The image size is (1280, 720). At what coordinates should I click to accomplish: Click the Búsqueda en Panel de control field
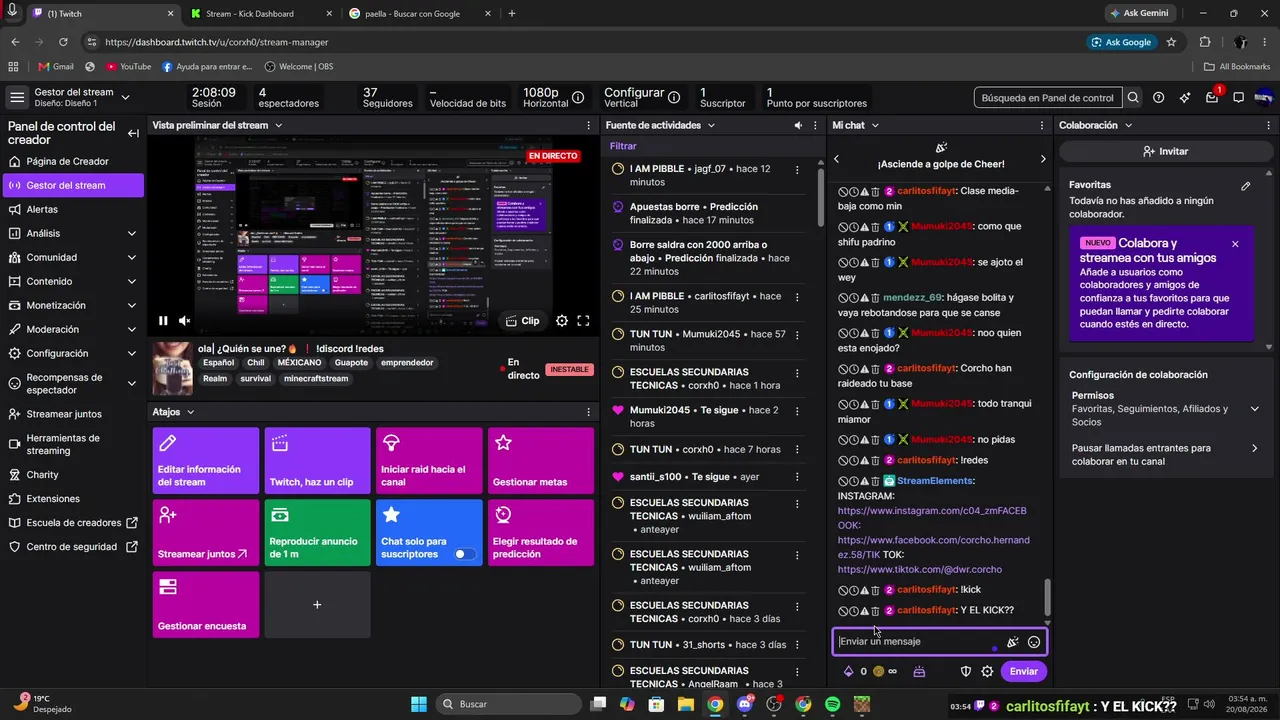pyautogui.click(x=1047, y=98)
